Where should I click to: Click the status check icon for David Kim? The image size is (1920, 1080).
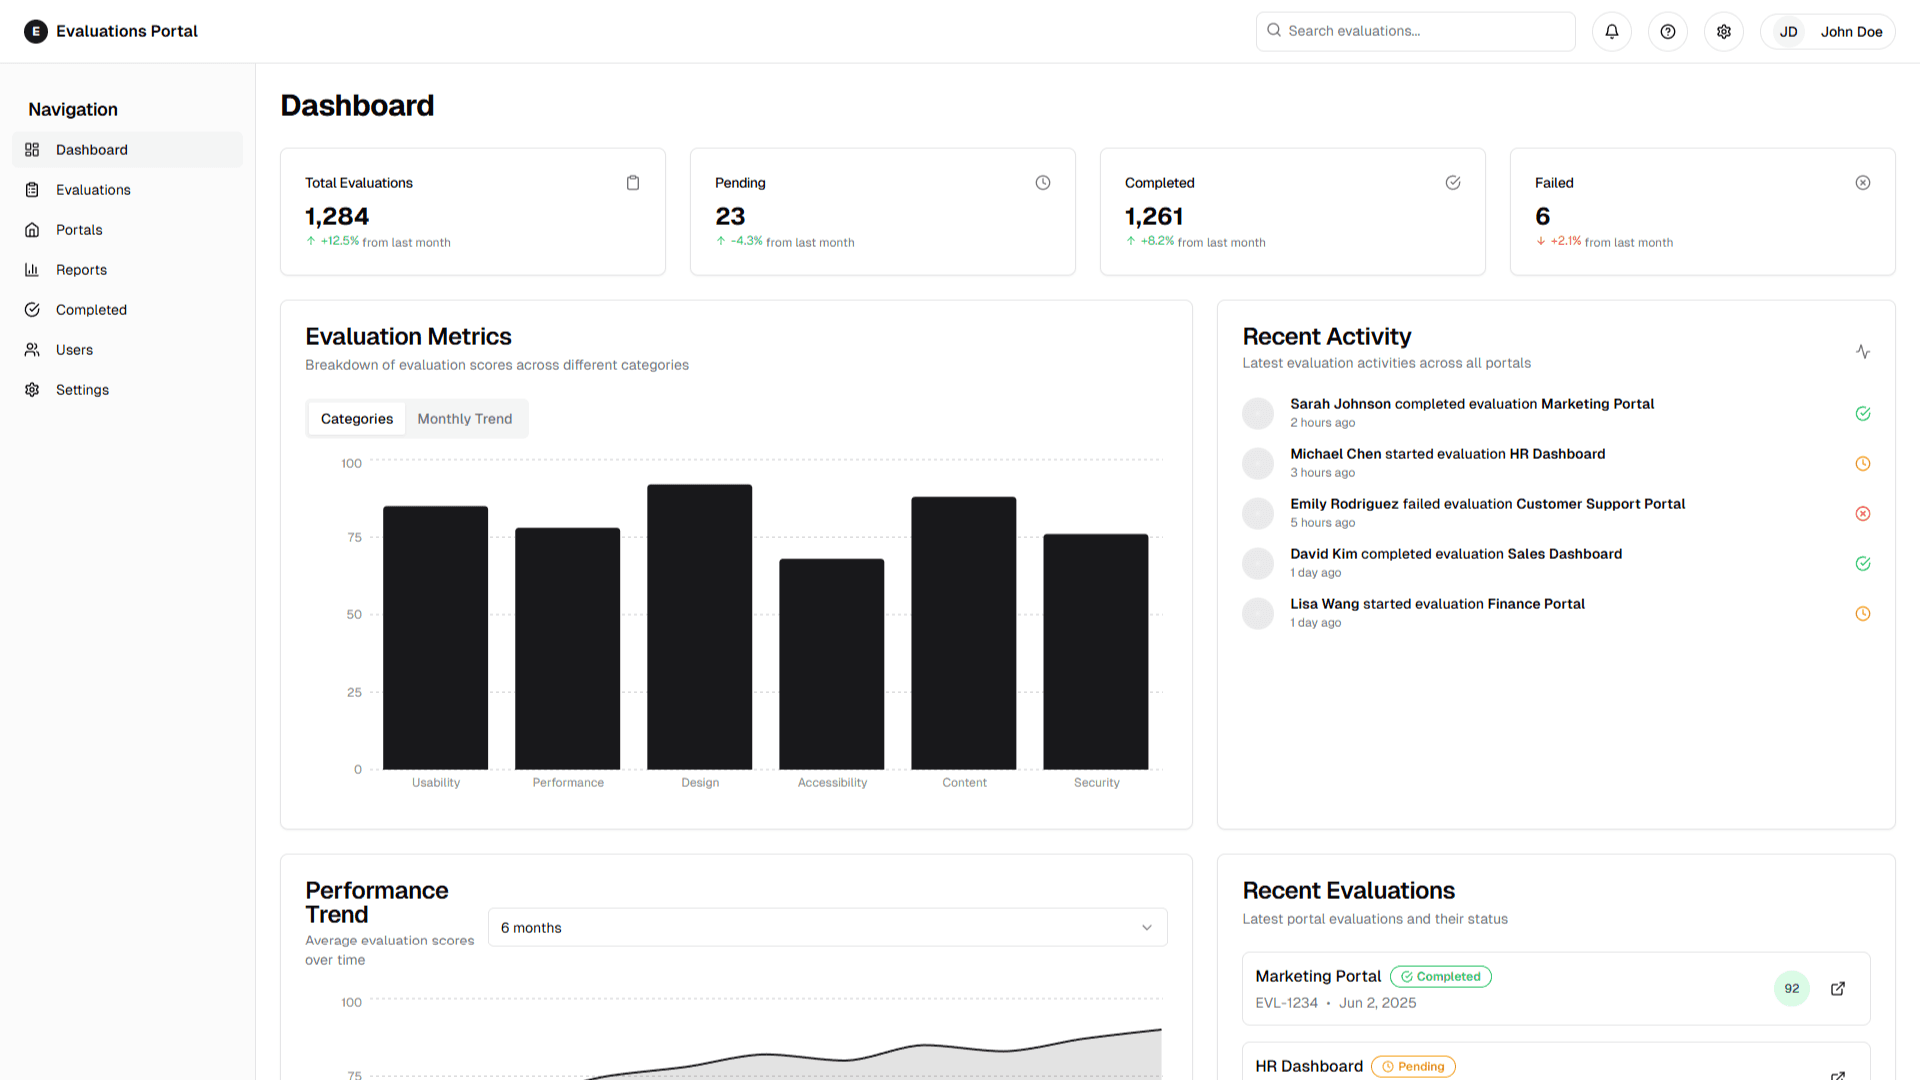click(1863, 564)
